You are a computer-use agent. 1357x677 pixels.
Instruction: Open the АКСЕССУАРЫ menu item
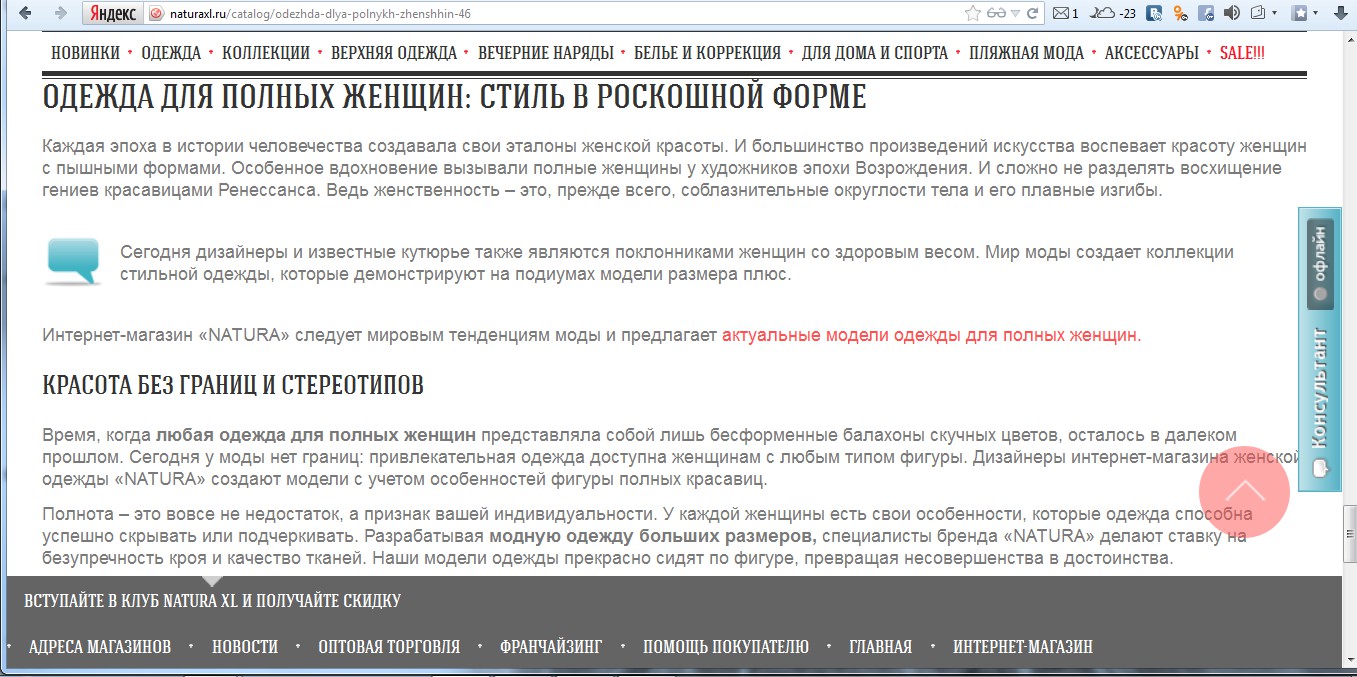[x=1151, y=53]
